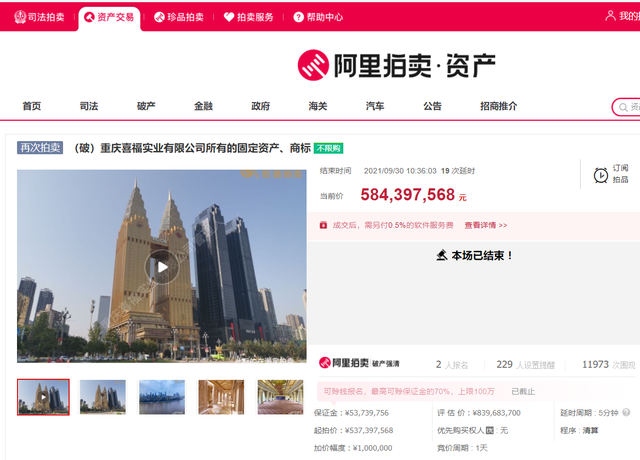Click the 不限购 green badge
The height and width of the screenshot is (460, 640).
pos(328,148)
